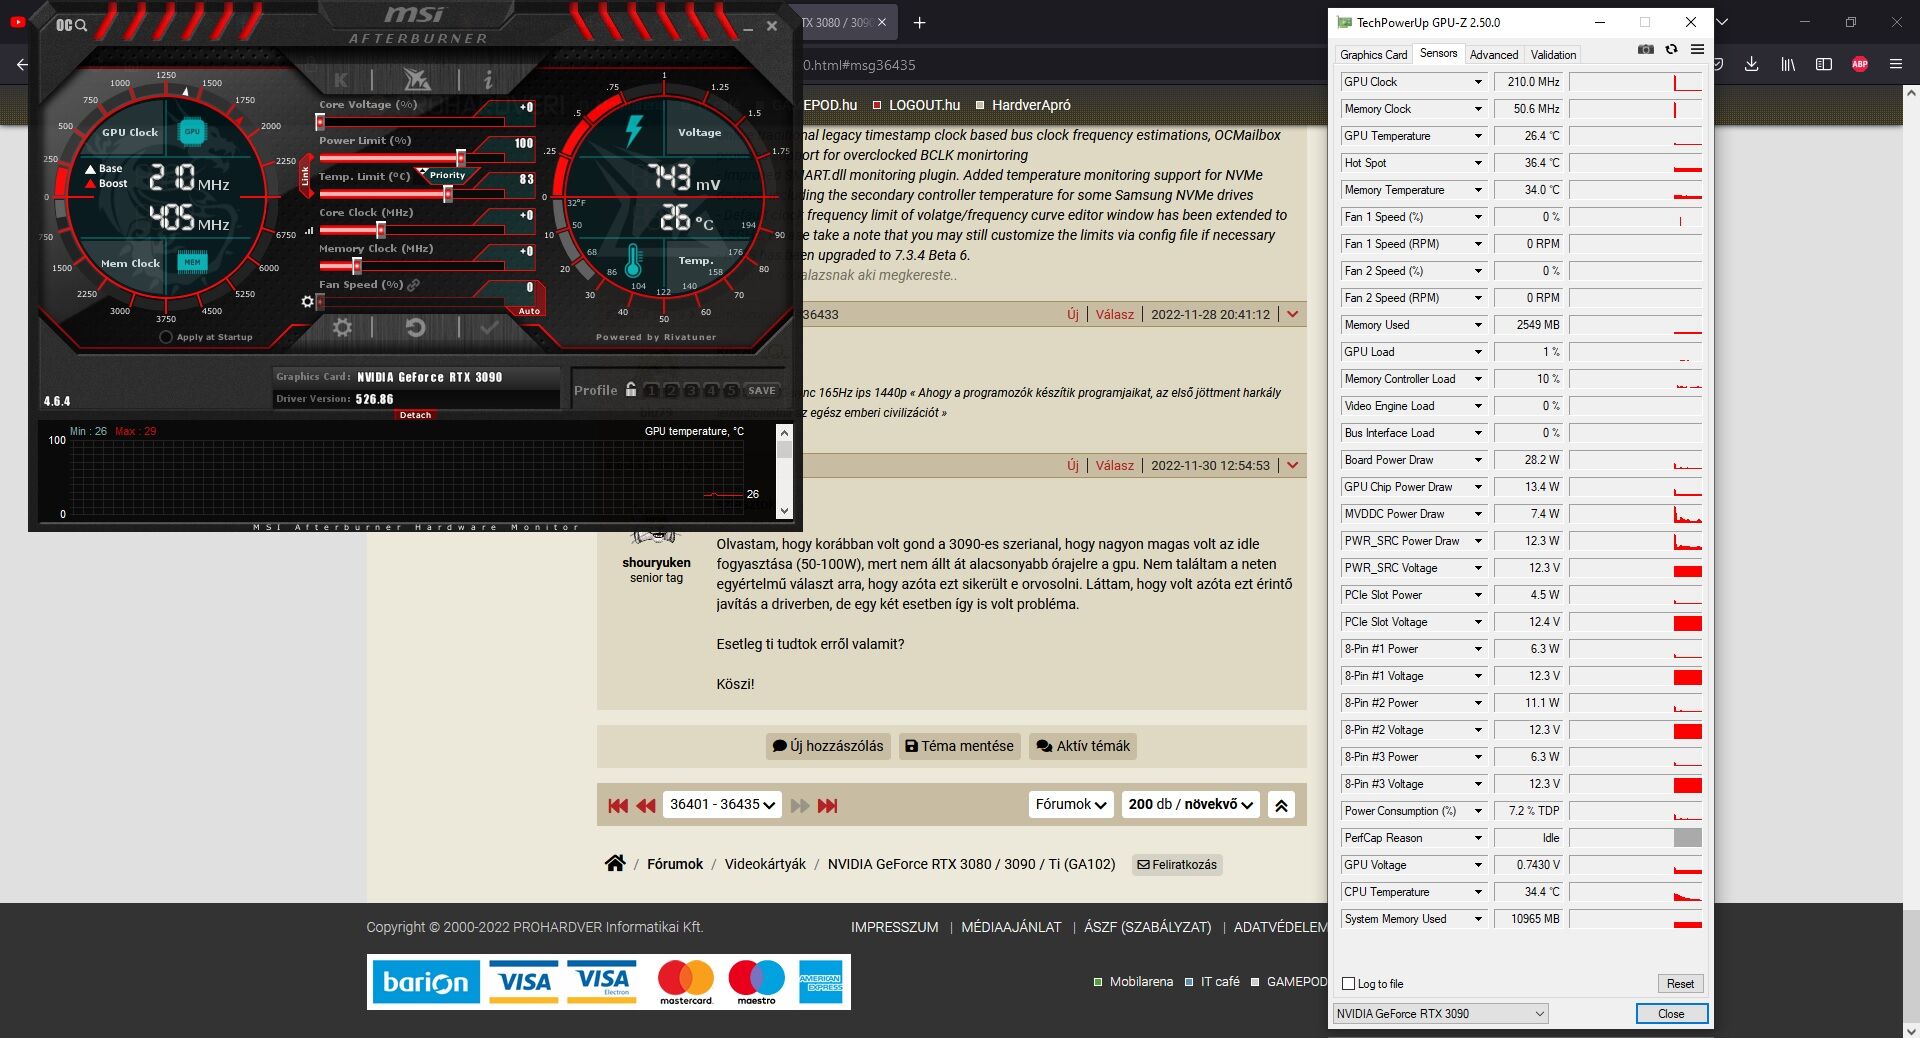Screen dimensions: 1920x1038
Task: Open the 200 db / növekvő dropdown
Action: [1190, 805]
